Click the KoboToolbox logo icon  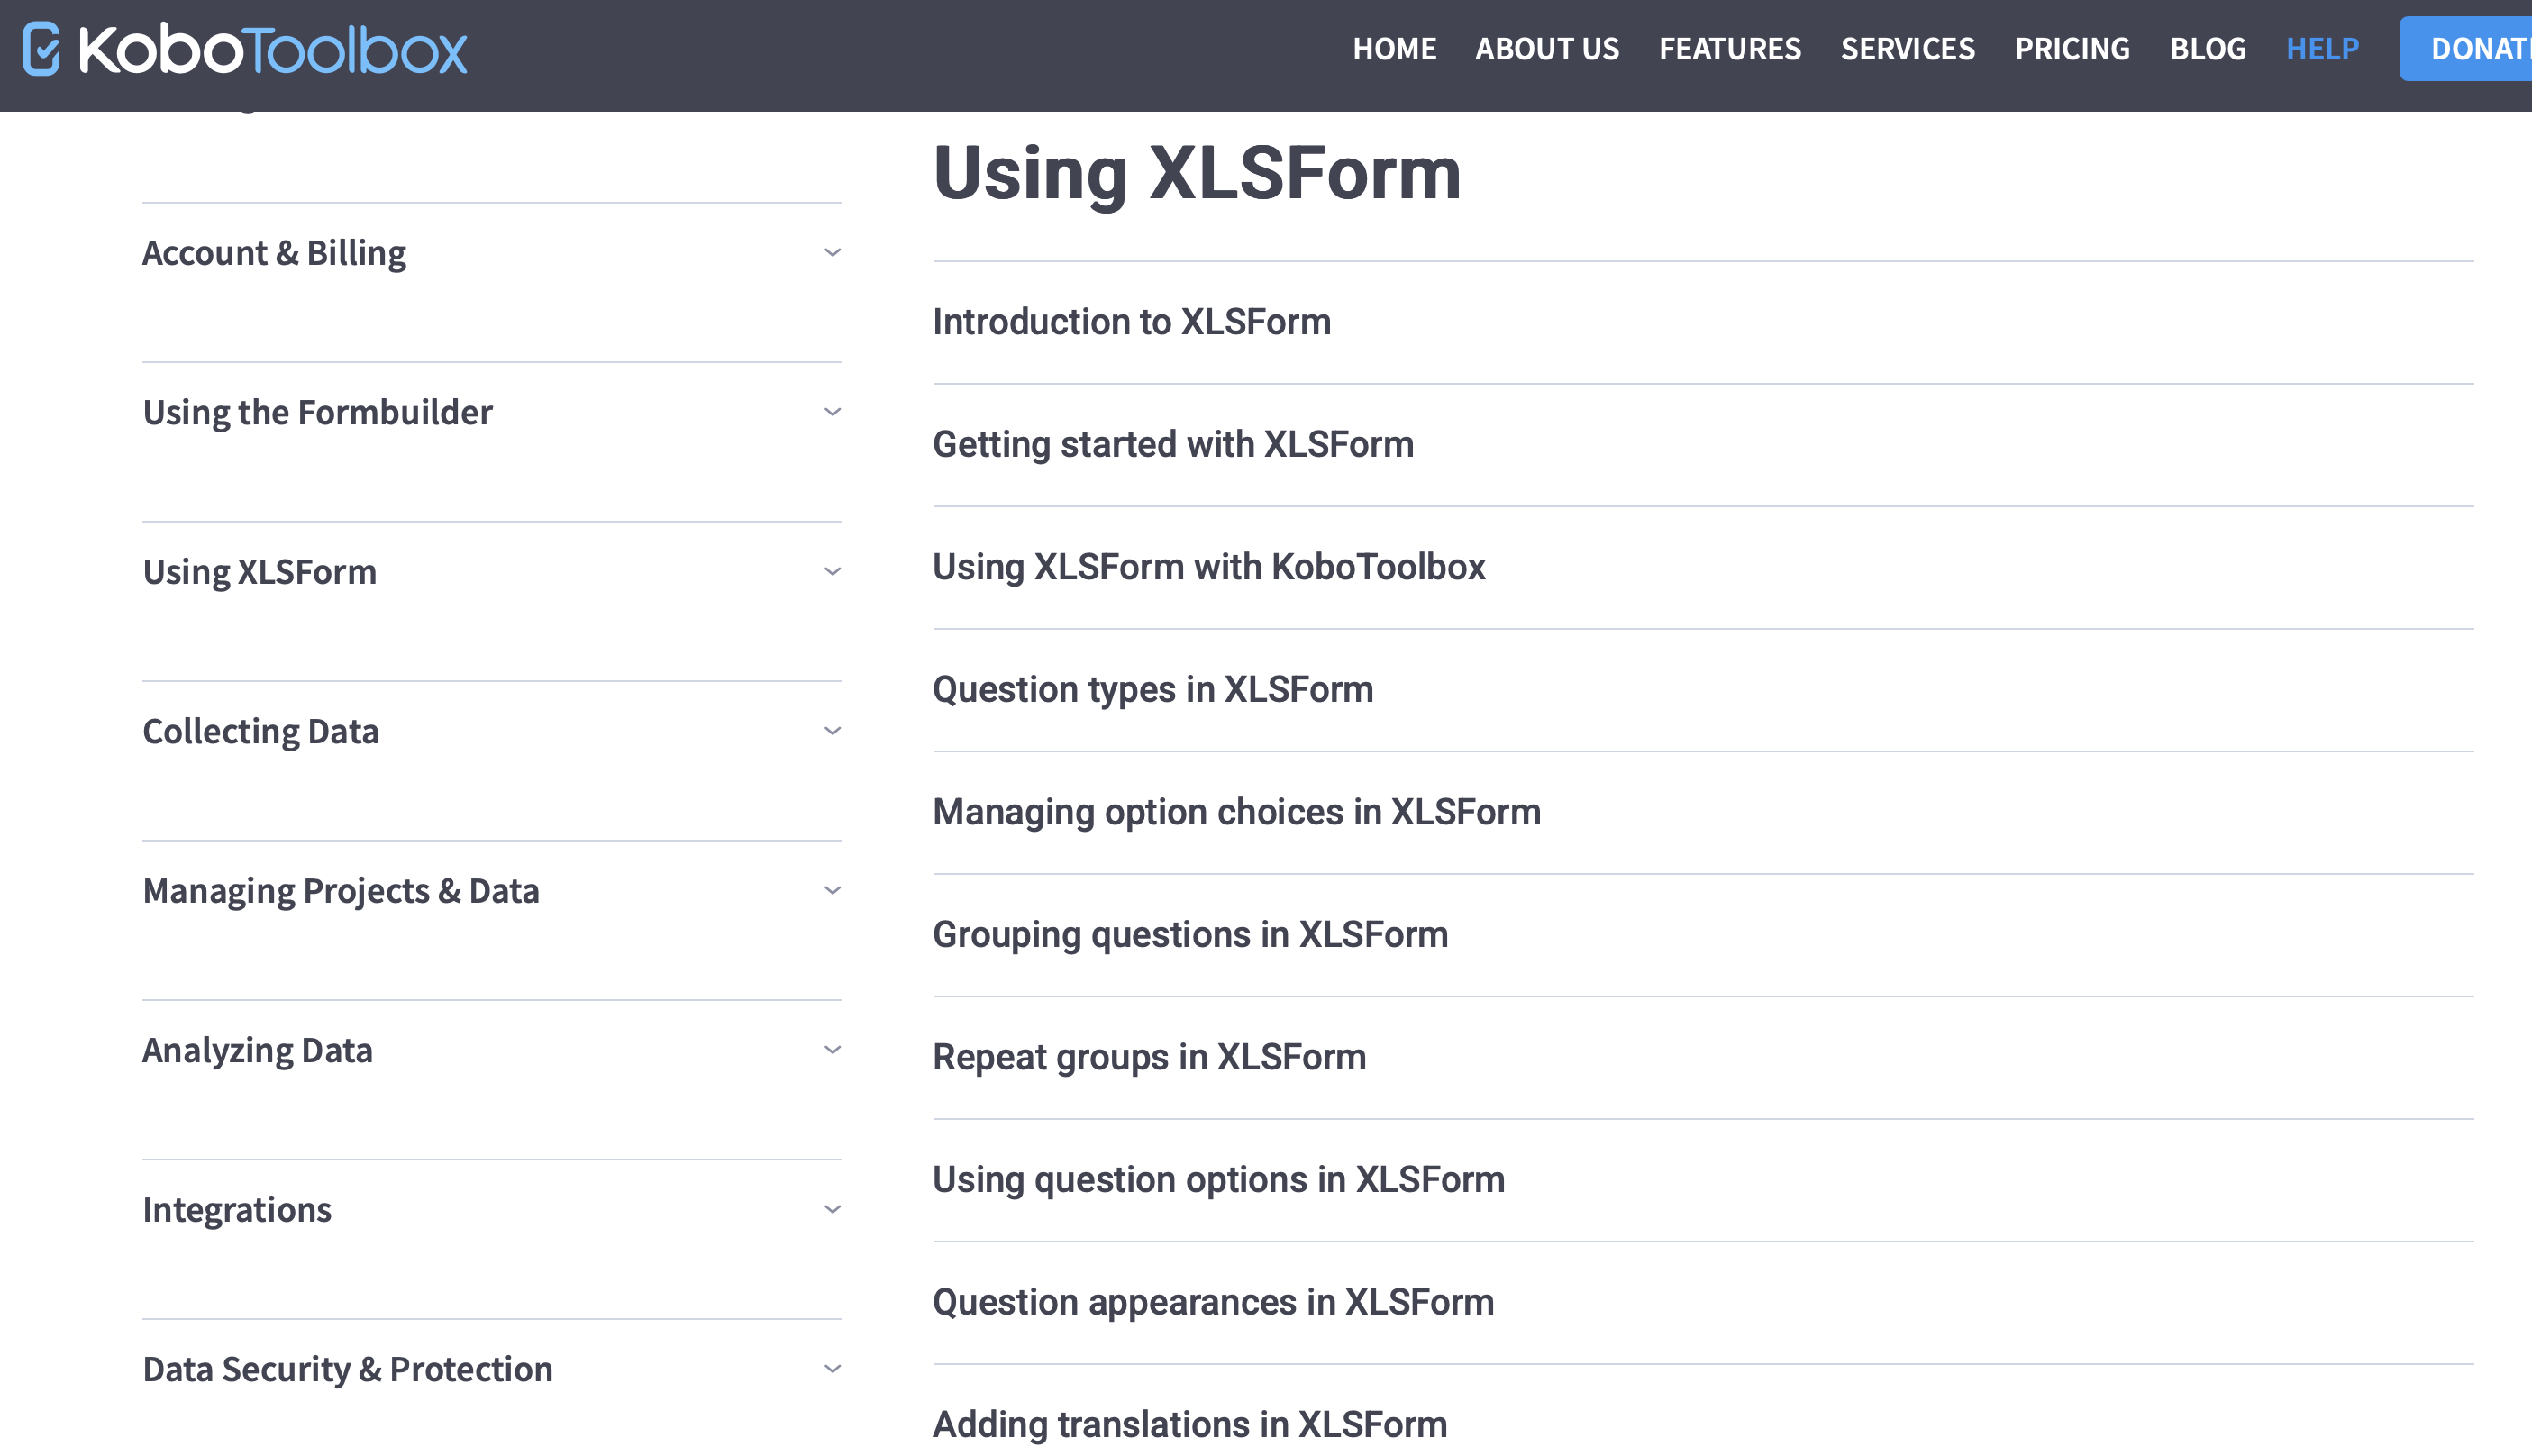click(x=40, y=48)
